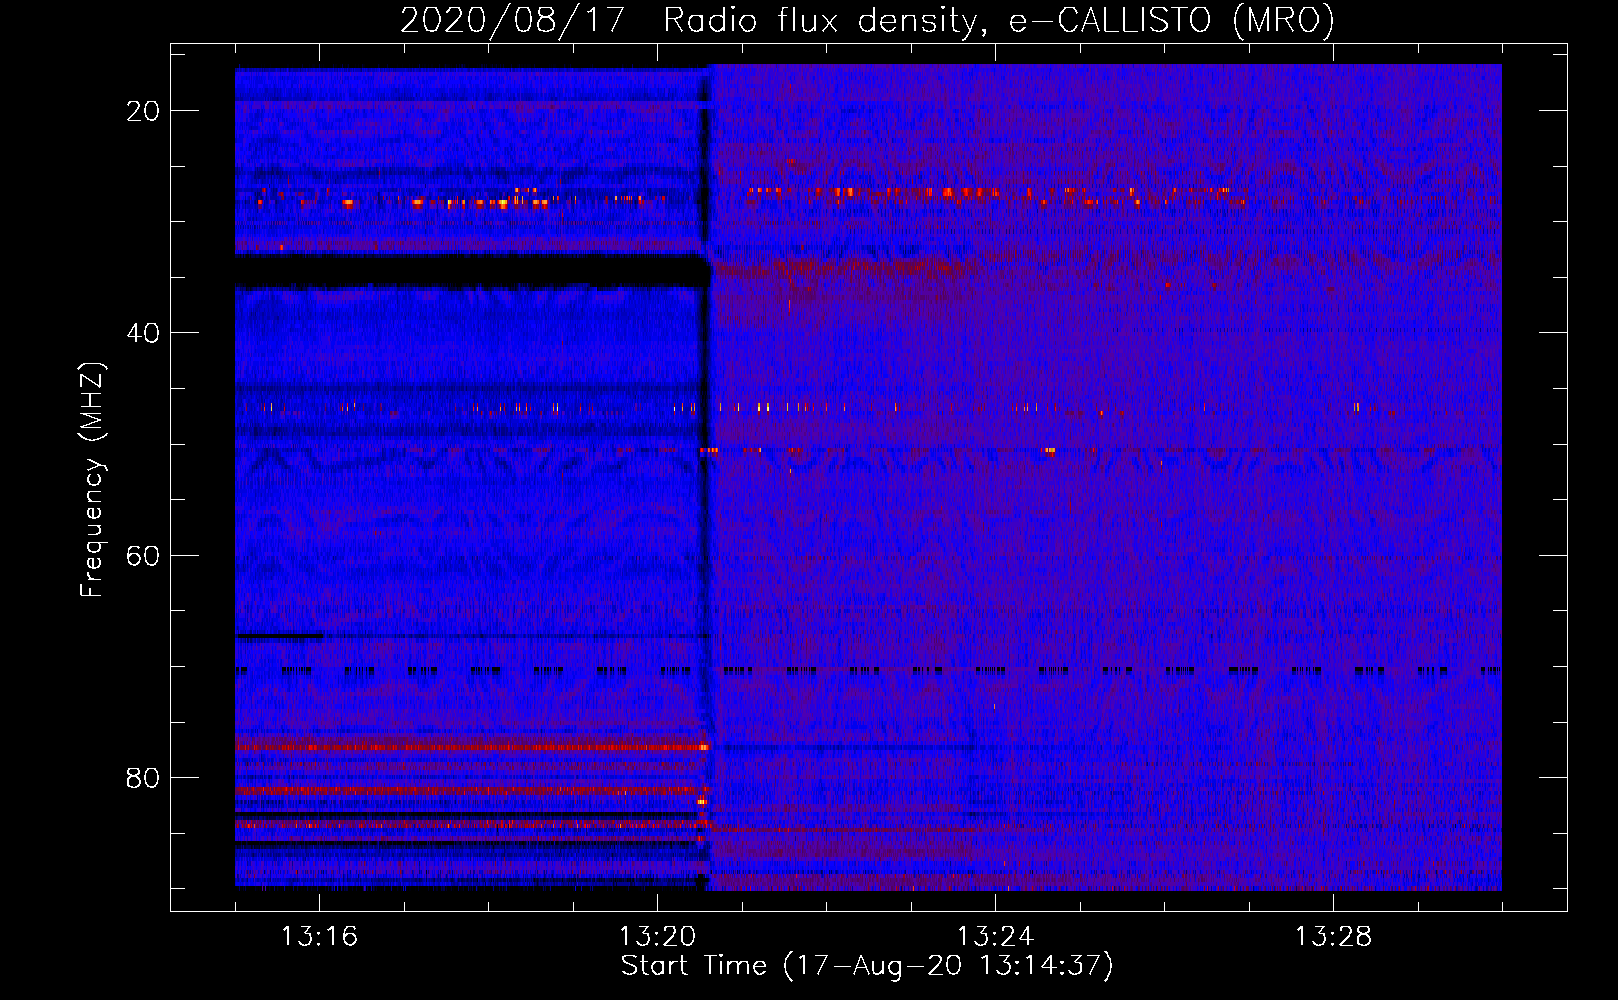Click the 'Frequency (MHZ)' axis label
This screenshot has height=1000, width=1618.
tap(92, 481)
